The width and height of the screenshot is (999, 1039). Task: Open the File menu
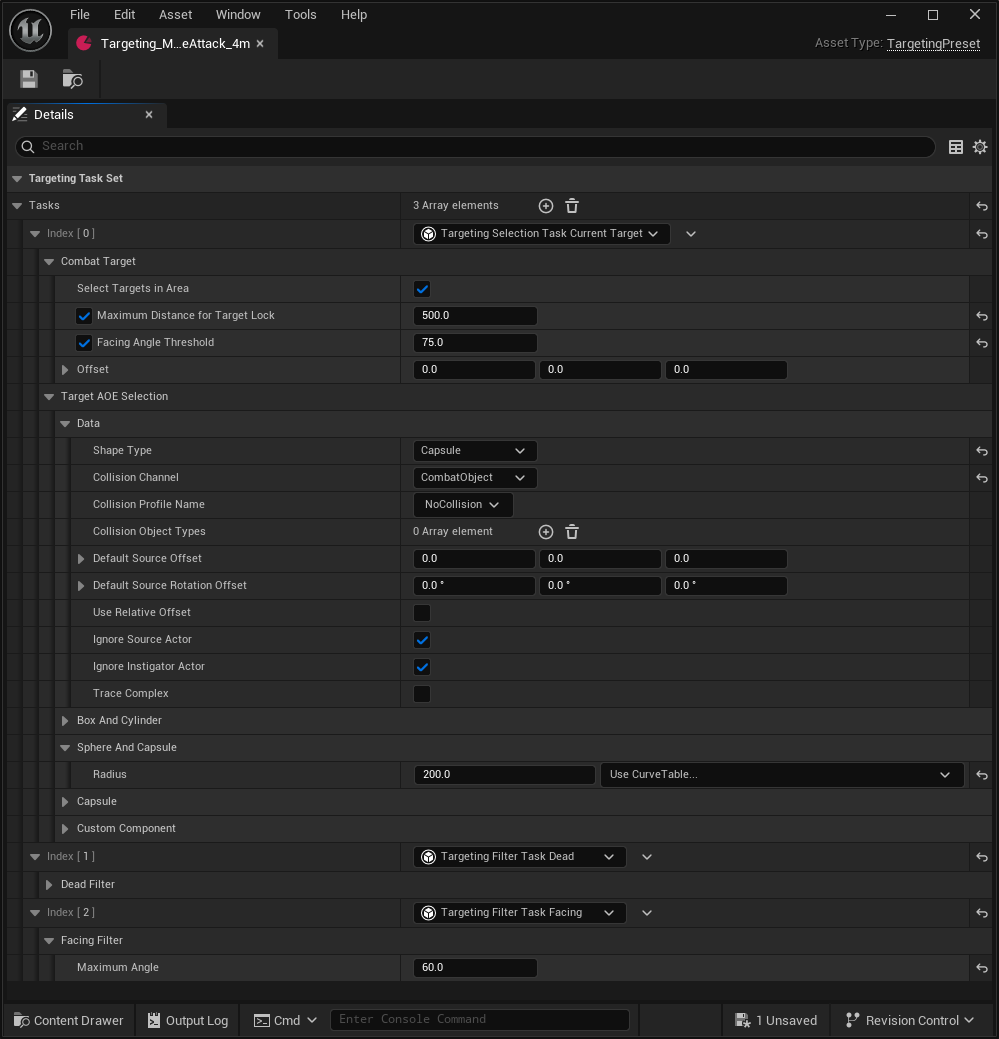click(79, 15)
